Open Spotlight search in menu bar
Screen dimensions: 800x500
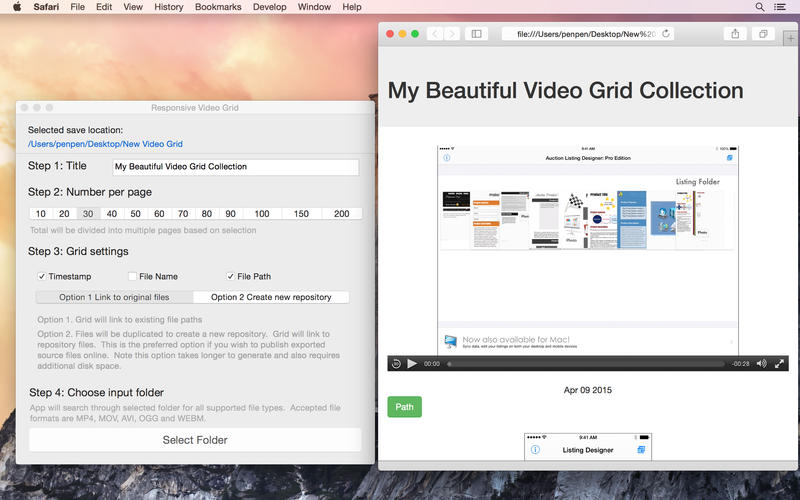(x=760, y=7)
